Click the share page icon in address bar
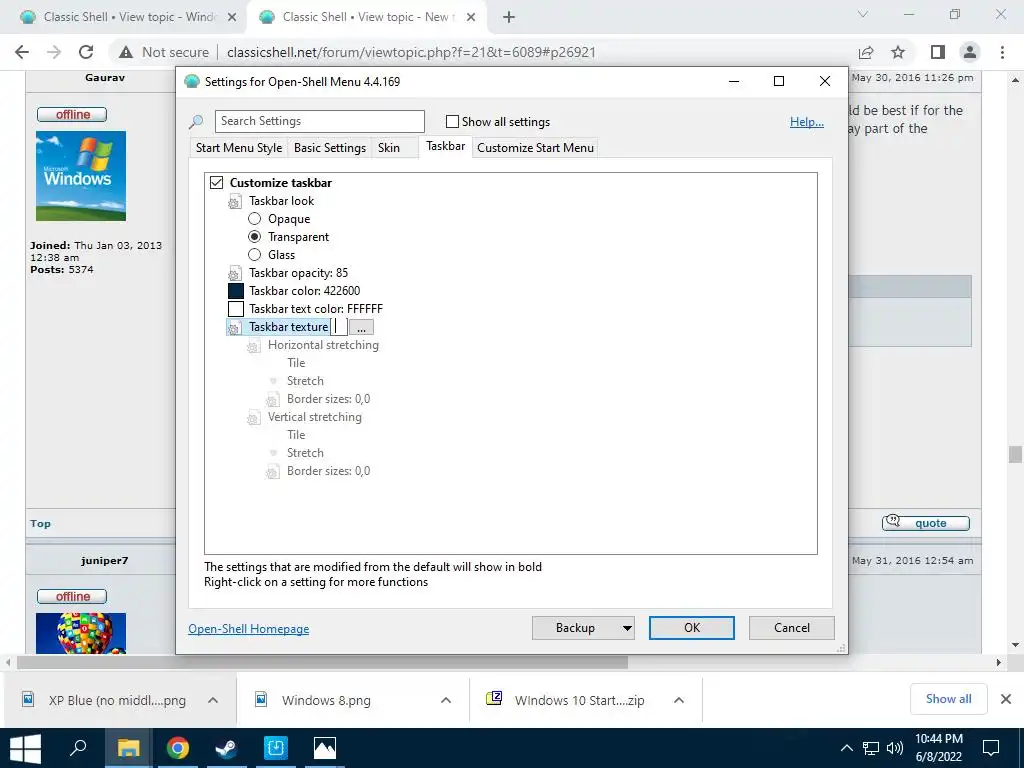1024x768 pixels. click(x=866, y=52)
